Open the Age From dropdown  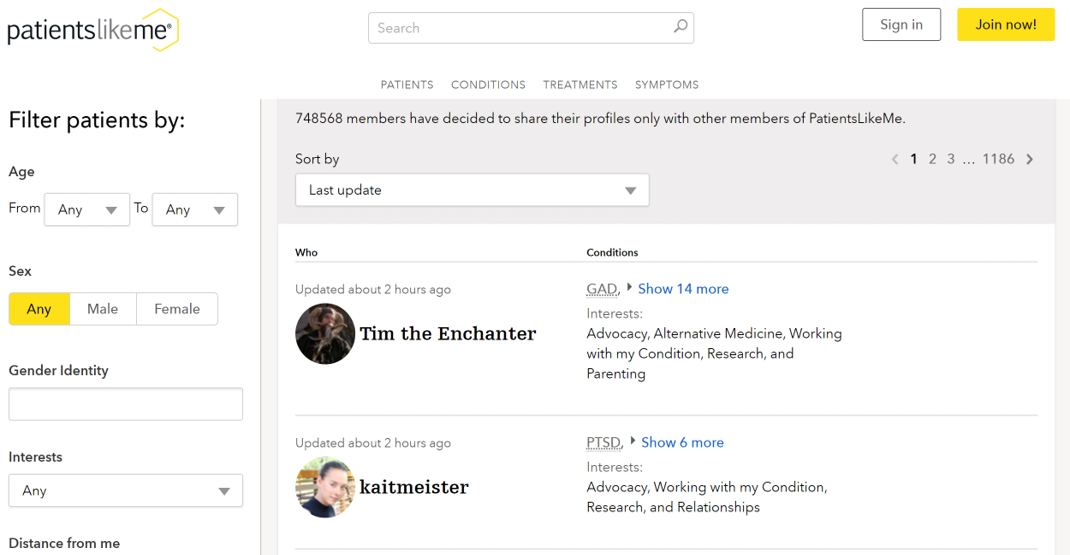click(x=87, y=210)
